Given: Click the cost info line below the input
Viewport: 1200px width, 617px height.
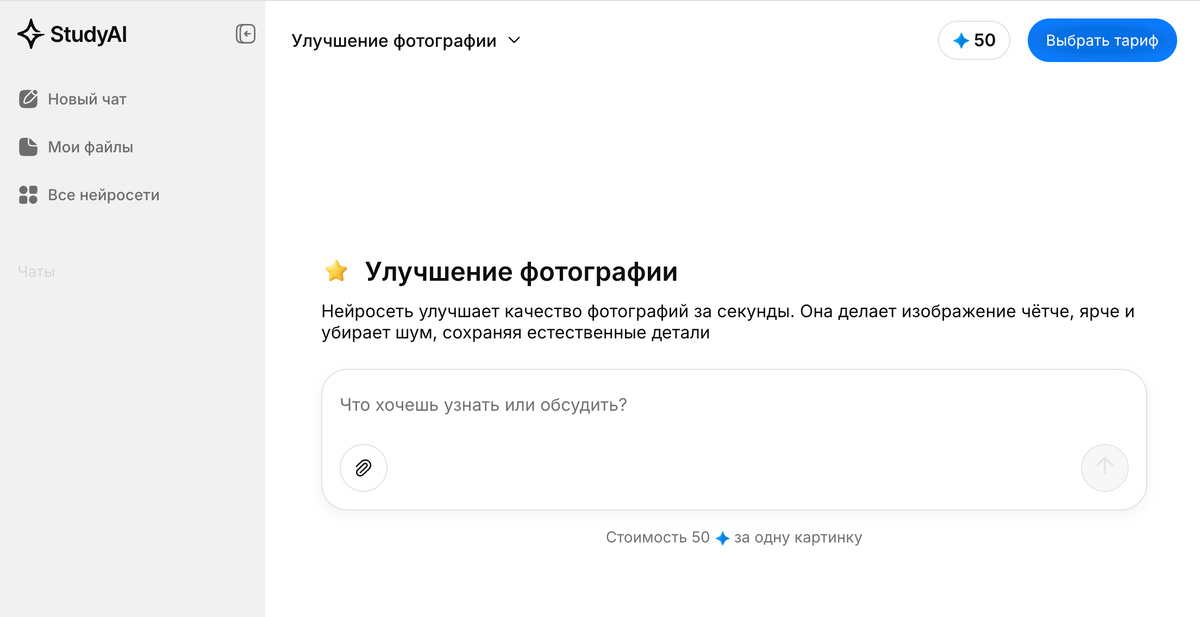Looking at the screenshot, I should point(735,537).
